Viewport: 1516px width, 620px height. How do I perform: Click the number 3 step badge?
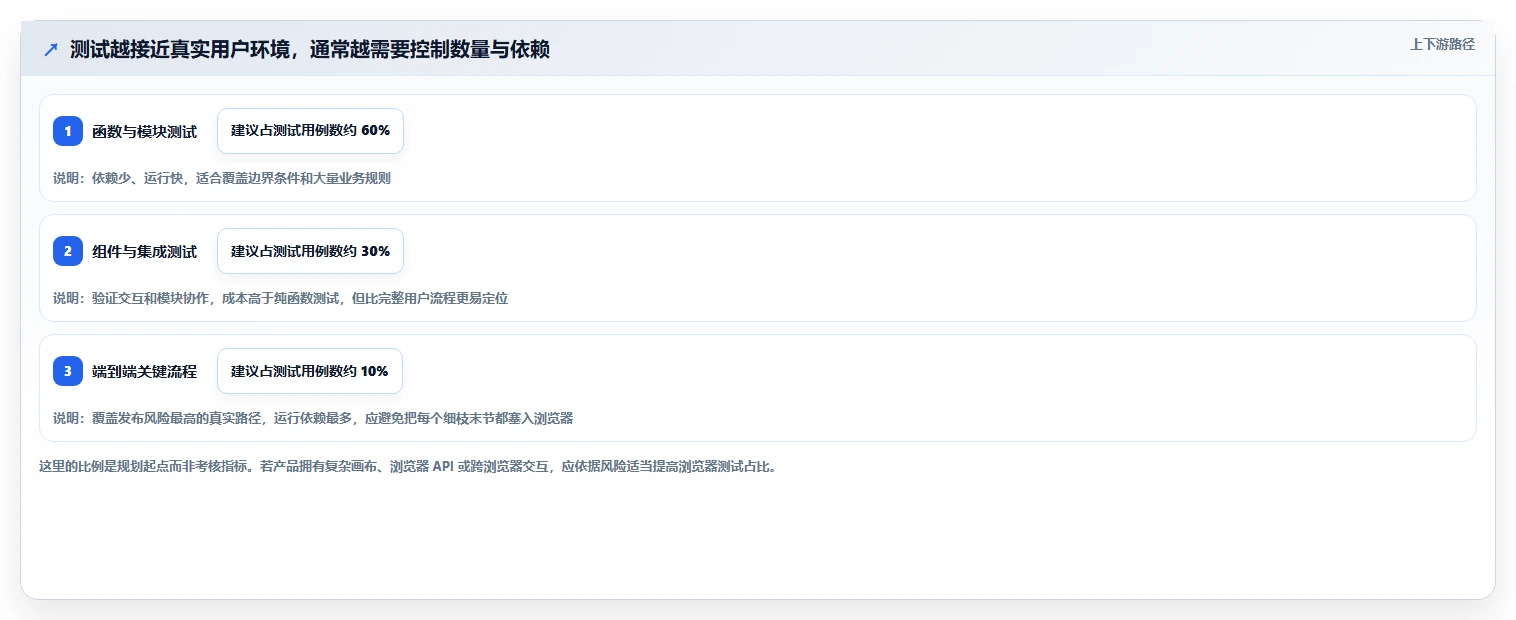[x=68, y=371]
